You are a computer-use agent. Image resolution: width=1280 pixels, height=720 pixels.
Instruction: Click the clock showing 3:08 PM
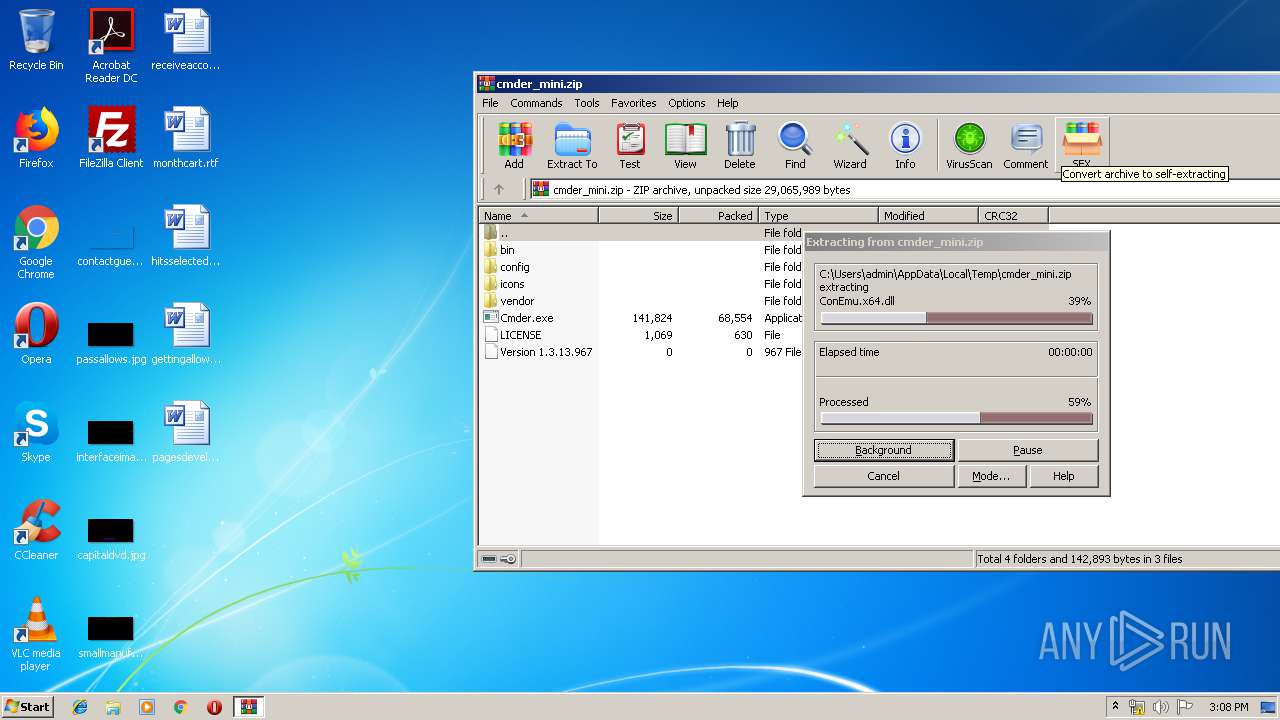[x=1228, y=707]
